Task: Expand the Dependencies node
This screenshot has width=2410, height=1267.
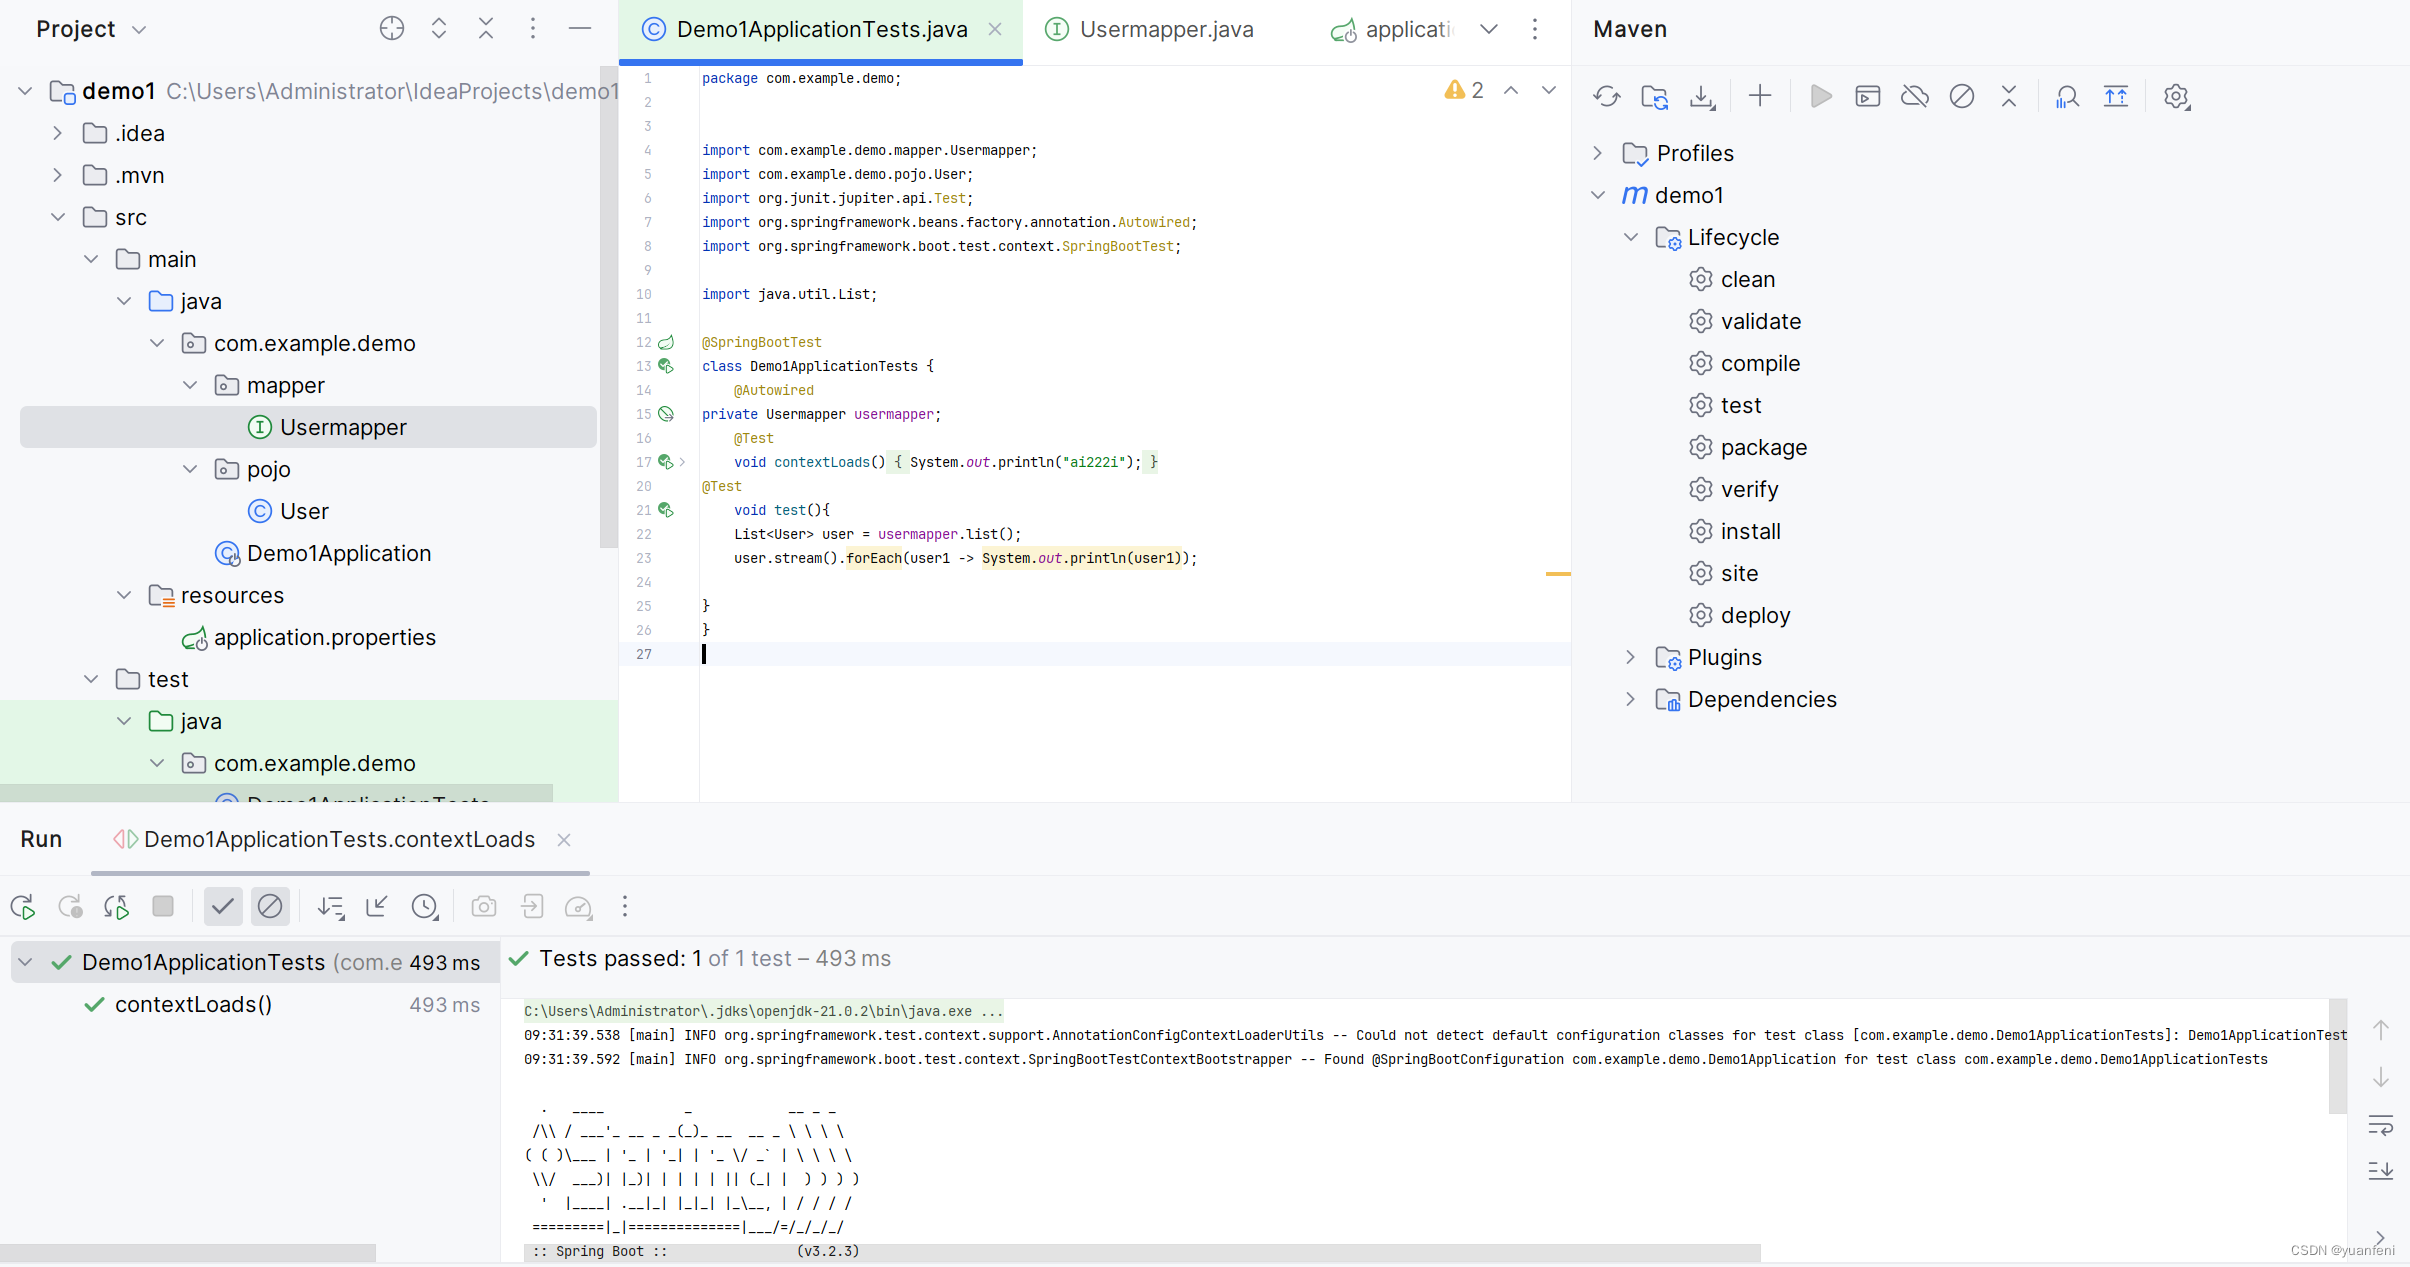Action: click(1630, 699)
